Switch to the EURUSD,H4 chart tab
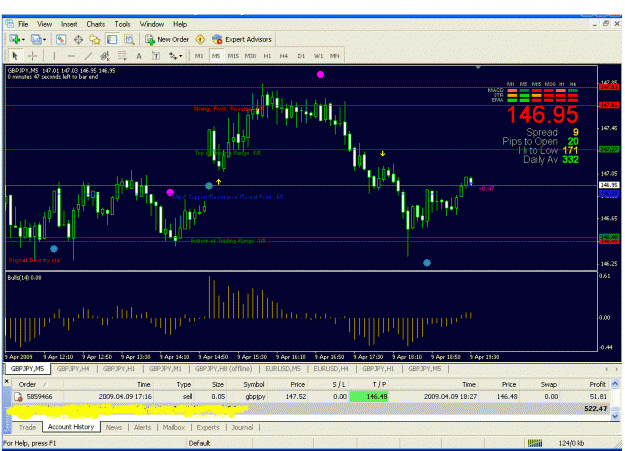 (331, 369)
